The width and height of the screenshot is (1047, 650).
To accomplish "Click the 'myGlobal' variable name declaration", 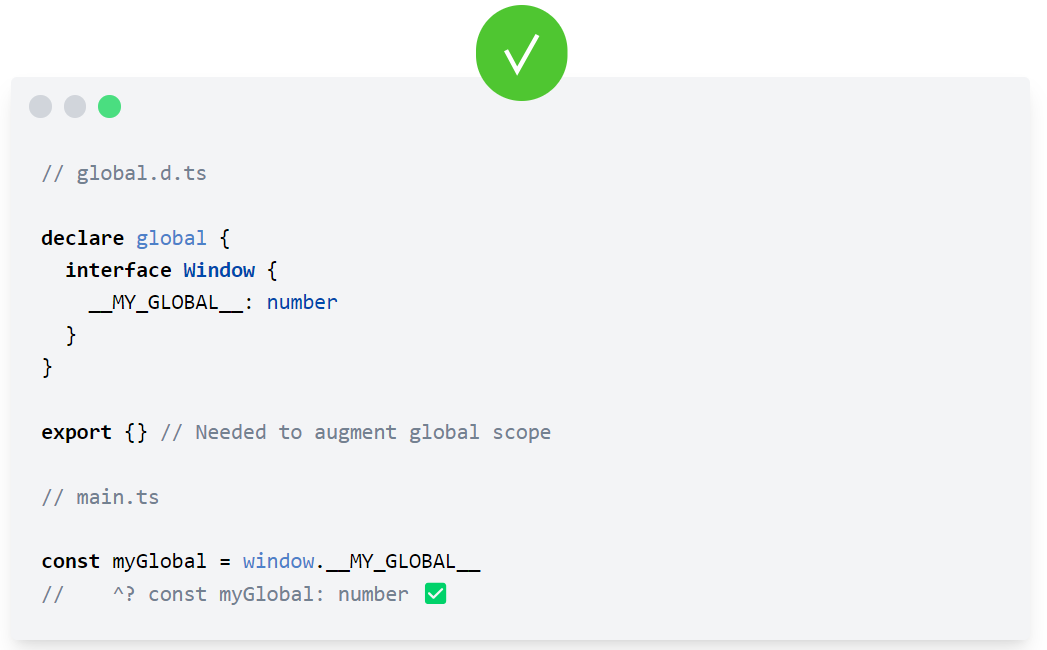I will (159, 562).
